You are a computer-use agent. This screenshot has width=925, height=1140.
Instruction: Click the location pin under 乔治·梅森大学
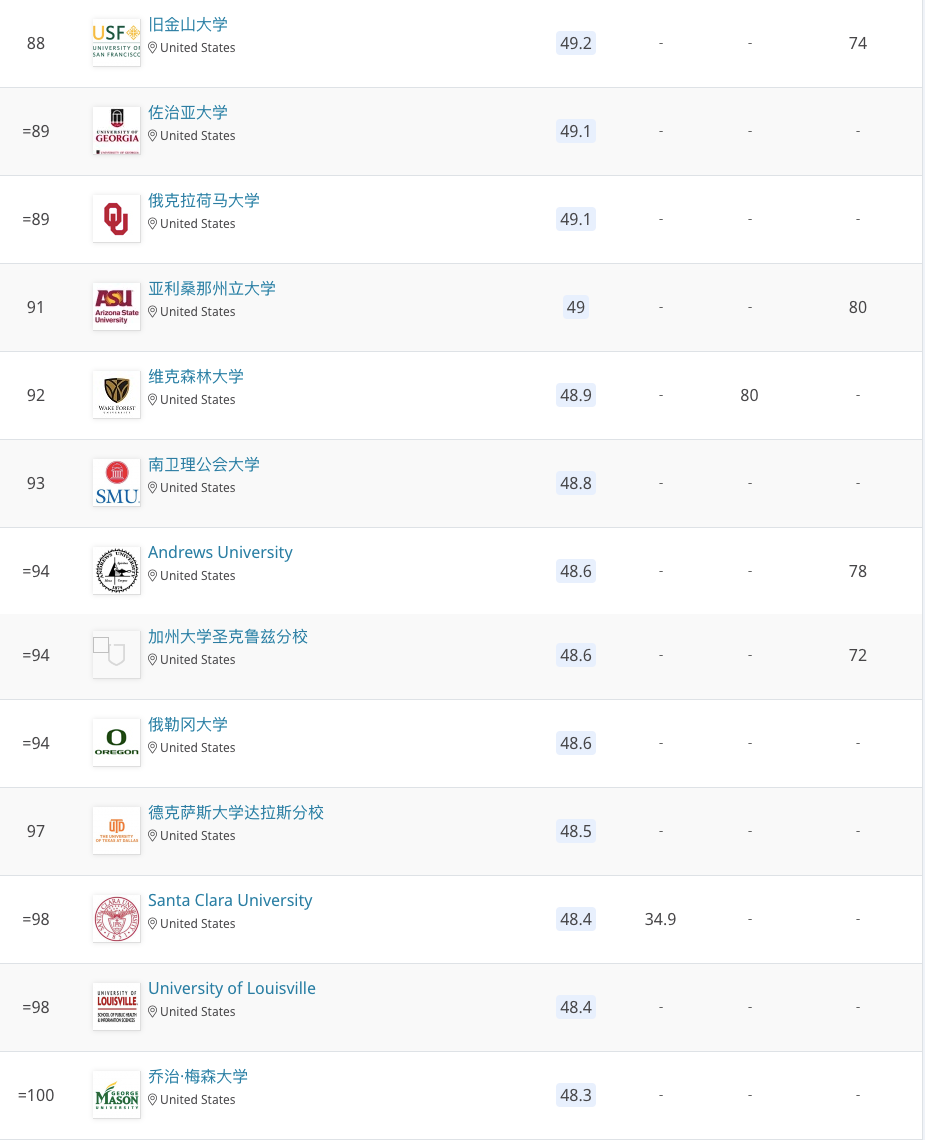153,1100
